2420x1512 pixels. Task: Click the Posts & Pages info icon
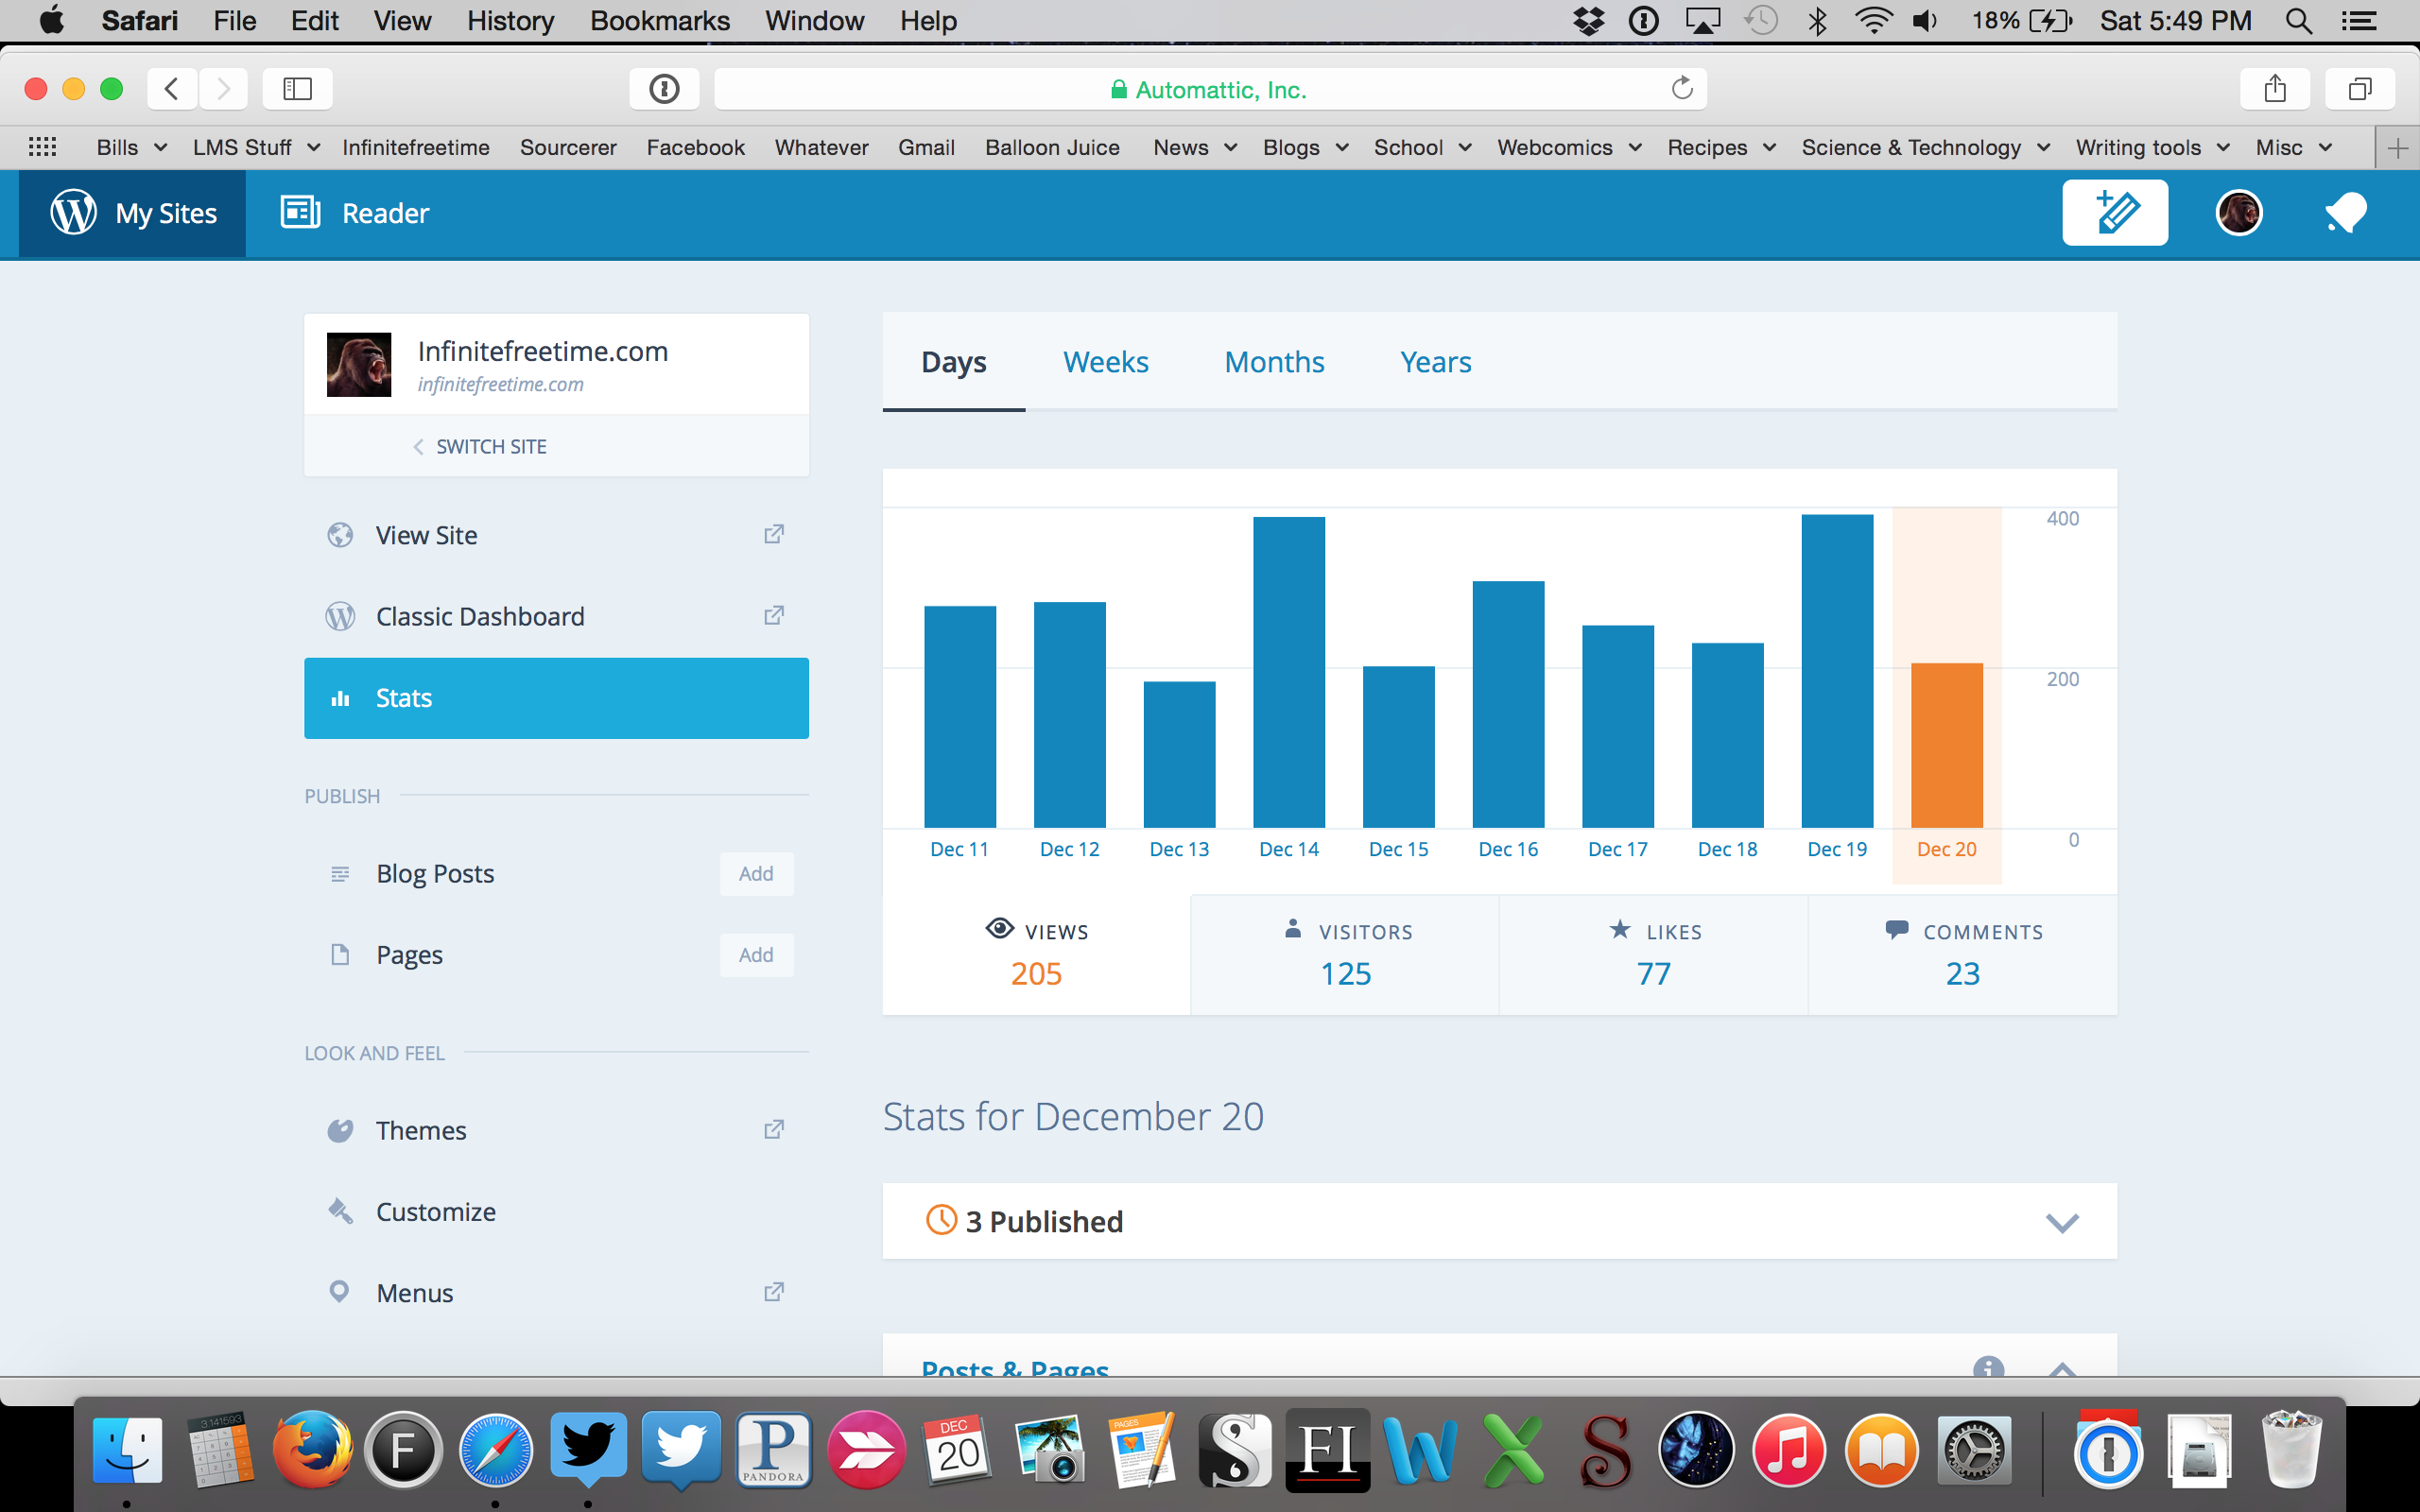[x=1988, y=1367]
